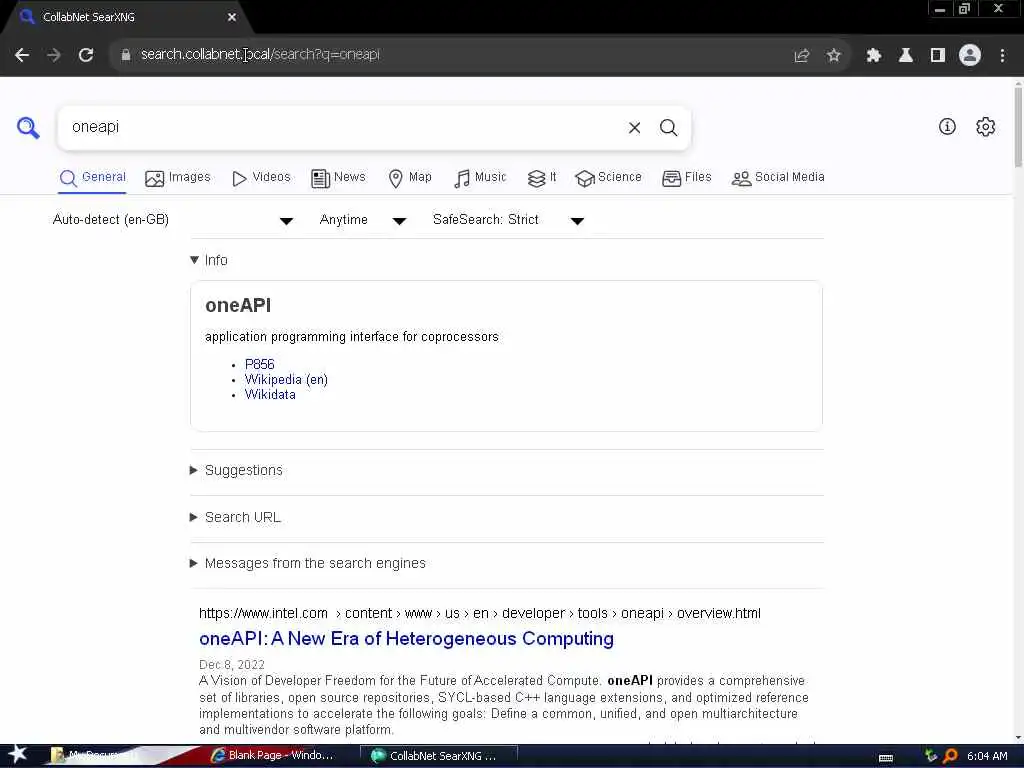Reload the page
This screenshot has width=1024, height=768.
click(x=86, y=55)
